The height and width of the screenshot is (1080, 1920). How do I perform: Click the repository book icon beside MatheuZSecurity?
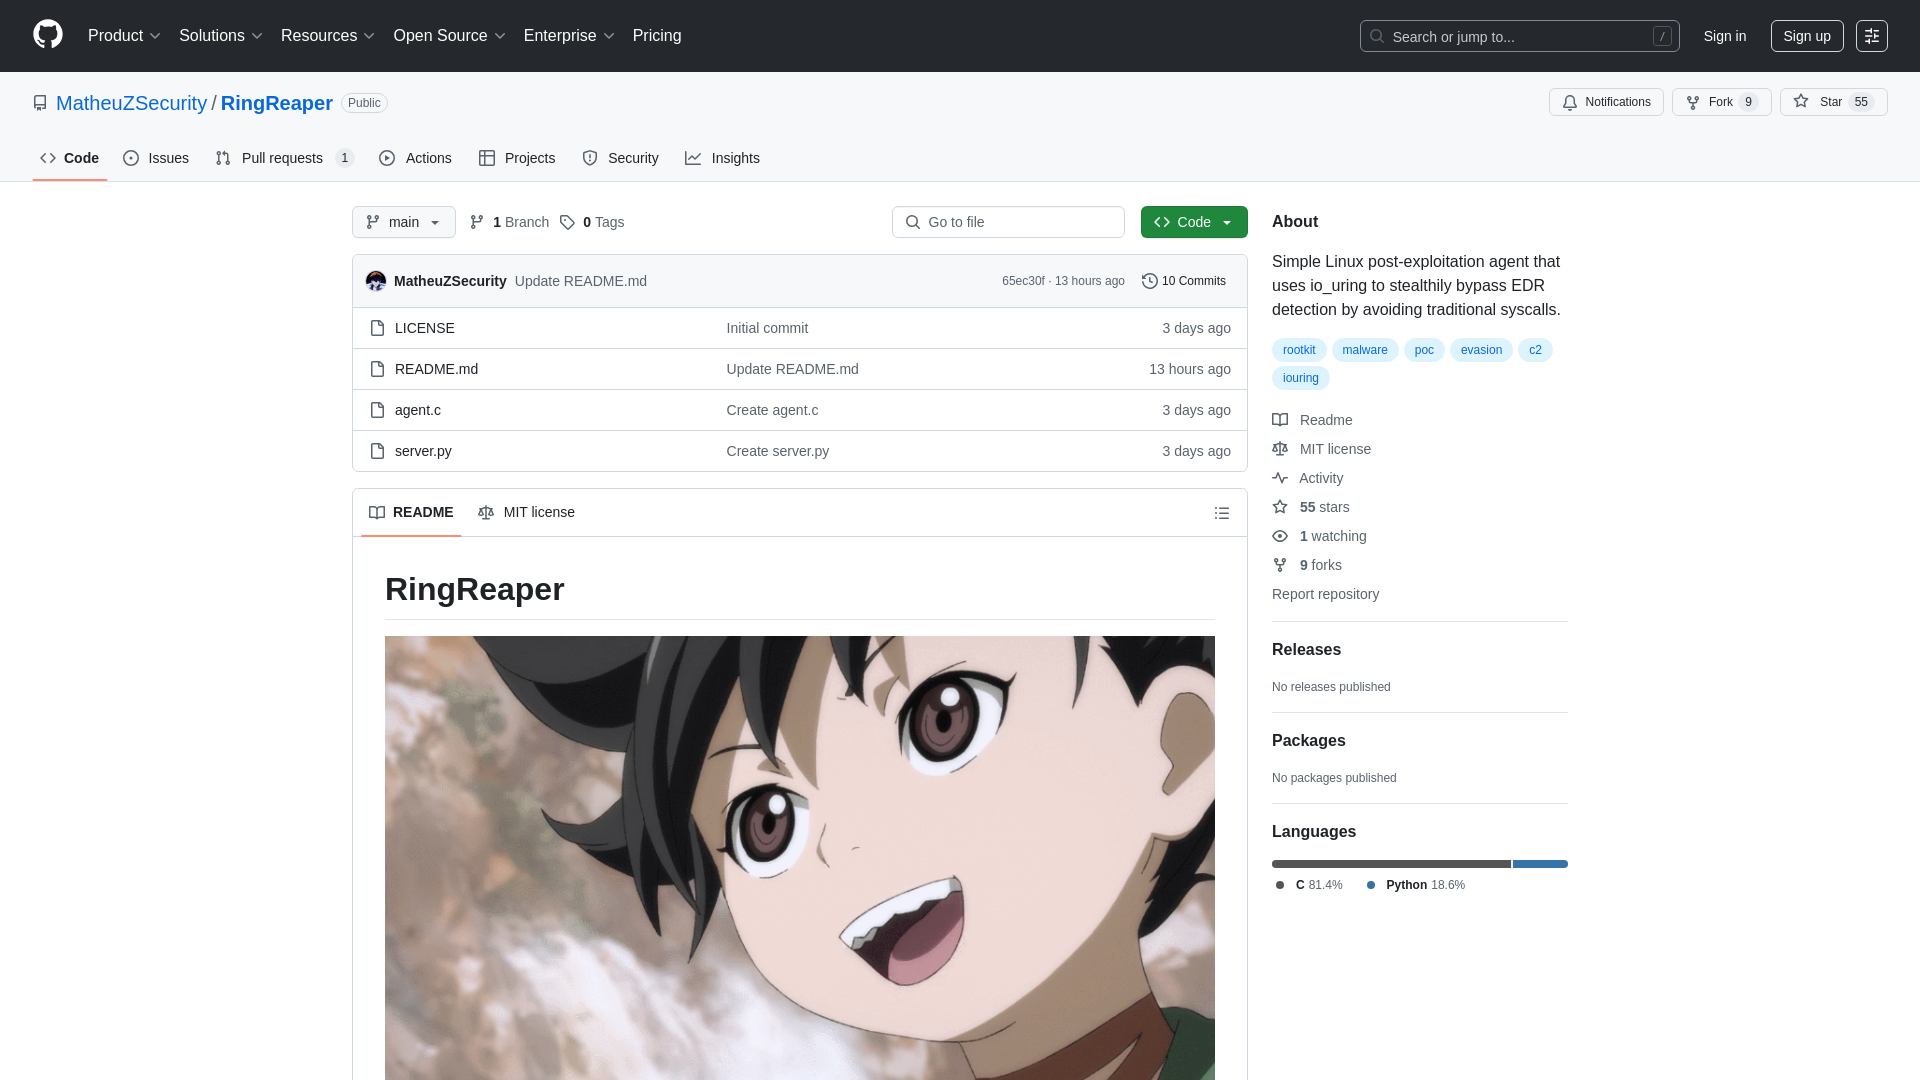tap(40, 103)
